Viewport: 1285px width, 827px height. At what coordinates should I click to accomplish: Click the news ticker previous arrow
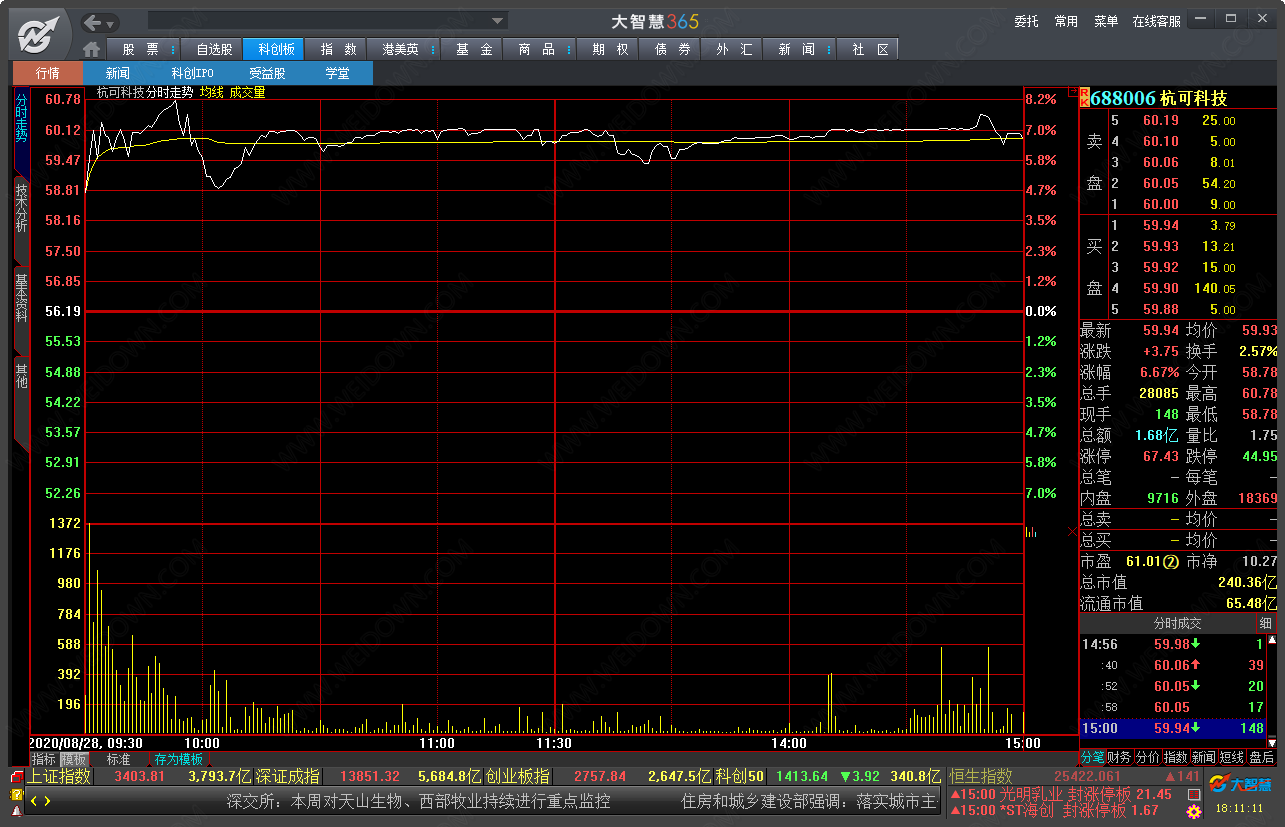click(x=33, y=801)
